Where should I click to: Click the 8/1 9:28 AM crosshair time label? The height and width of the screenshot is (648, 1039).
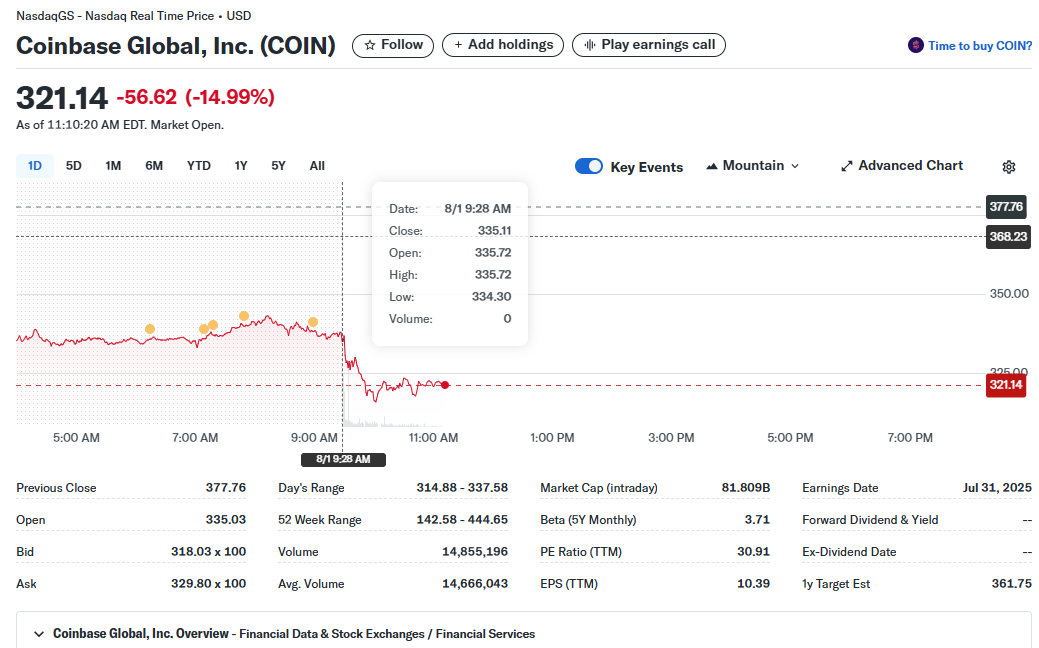click(x=343, y=459)
